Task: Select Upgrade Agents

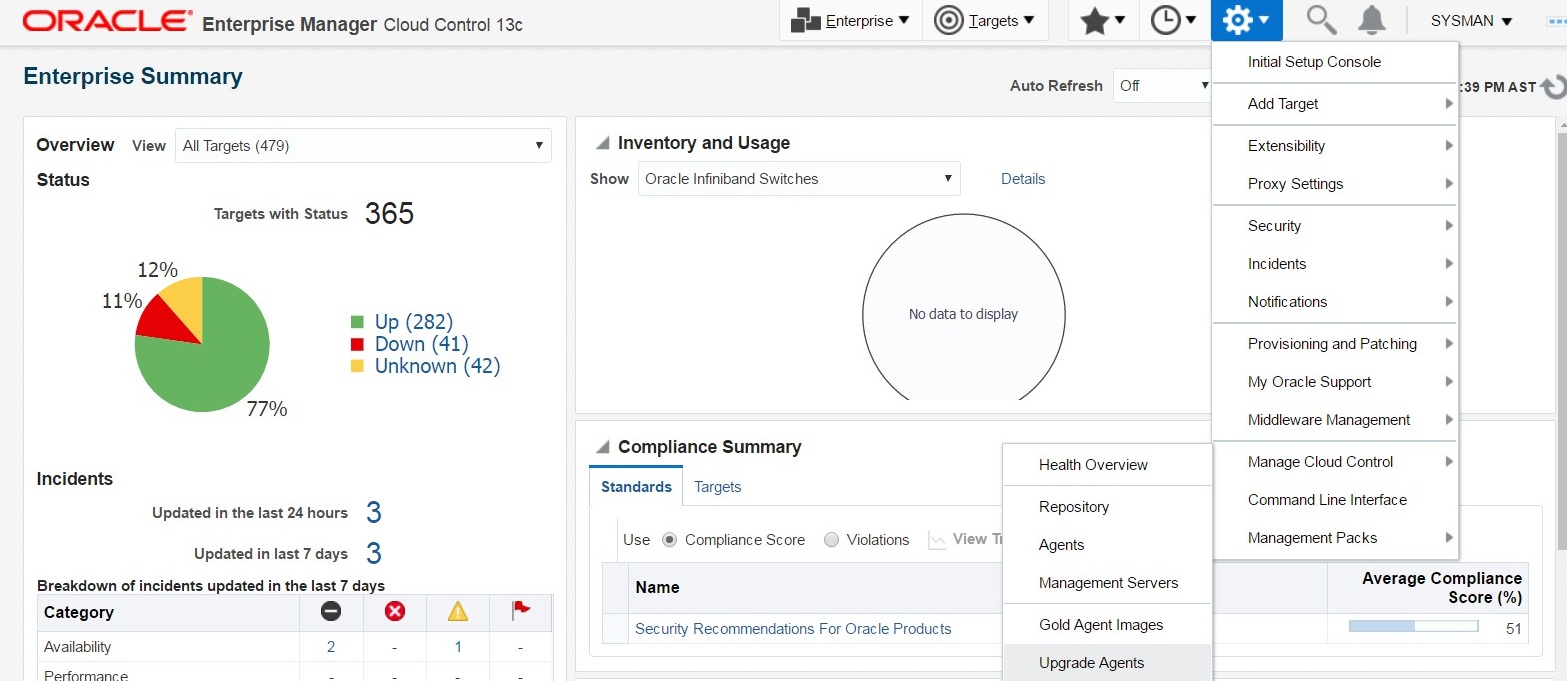Action: (x=1108, y=663)
